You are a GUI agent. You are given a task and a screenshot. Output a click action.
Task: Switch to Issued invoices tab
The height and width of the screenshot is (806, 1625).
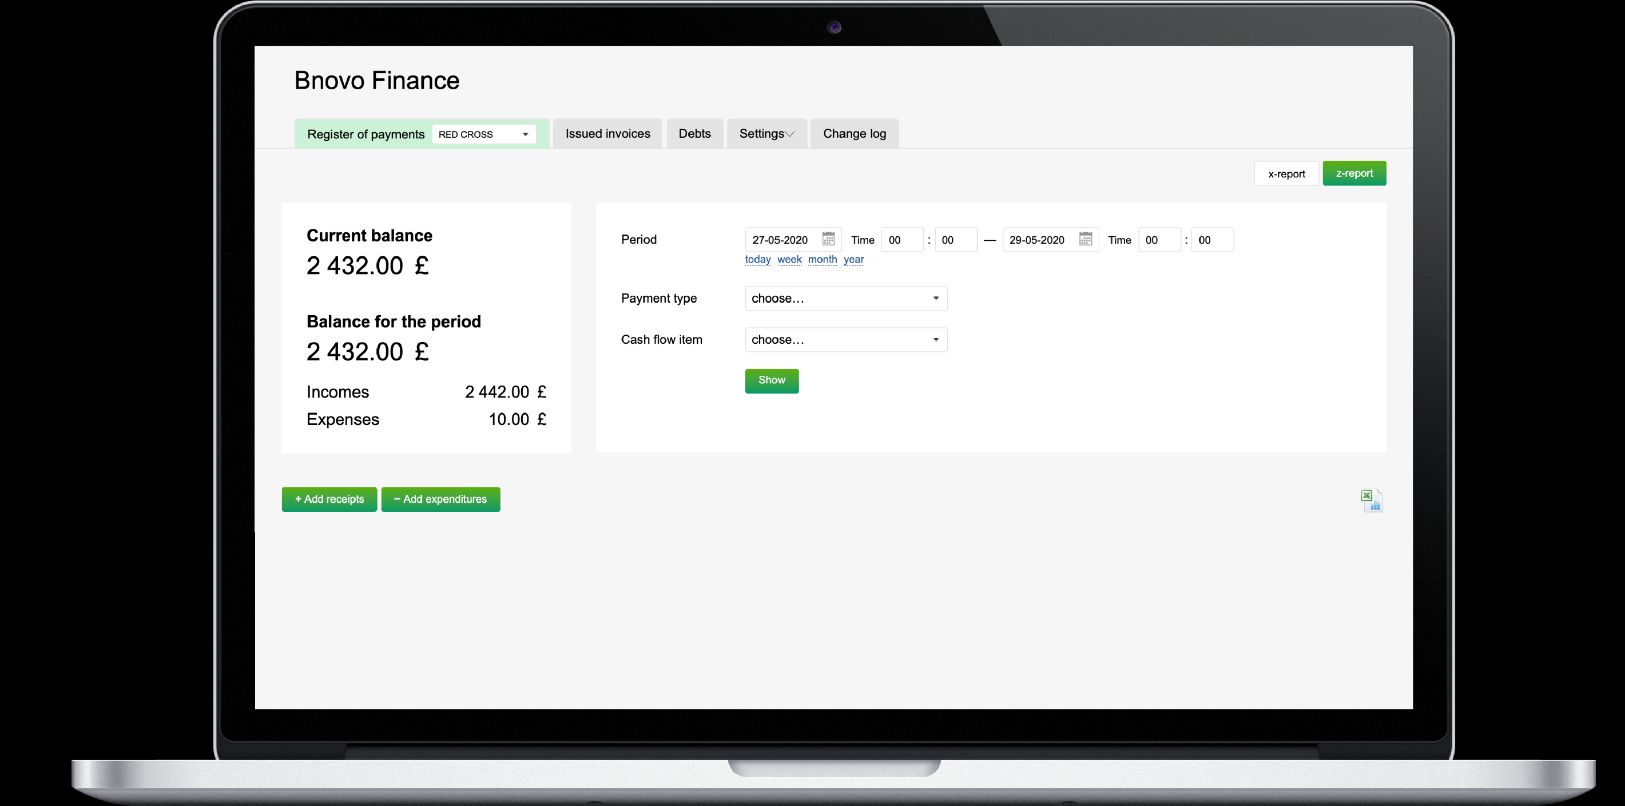[x=608, y=134]
